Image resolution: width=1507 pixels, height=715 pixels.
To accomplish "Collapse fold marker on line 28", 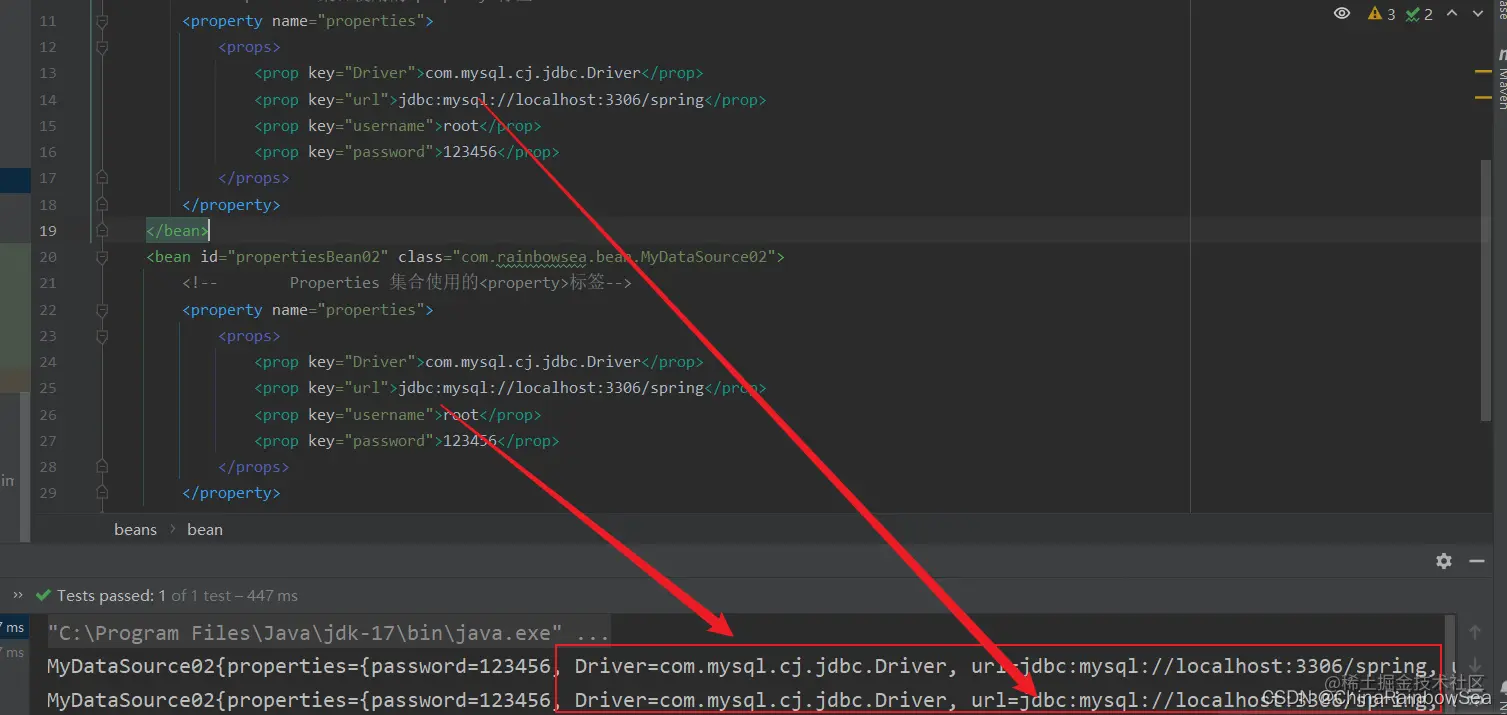I will point(102,467).
